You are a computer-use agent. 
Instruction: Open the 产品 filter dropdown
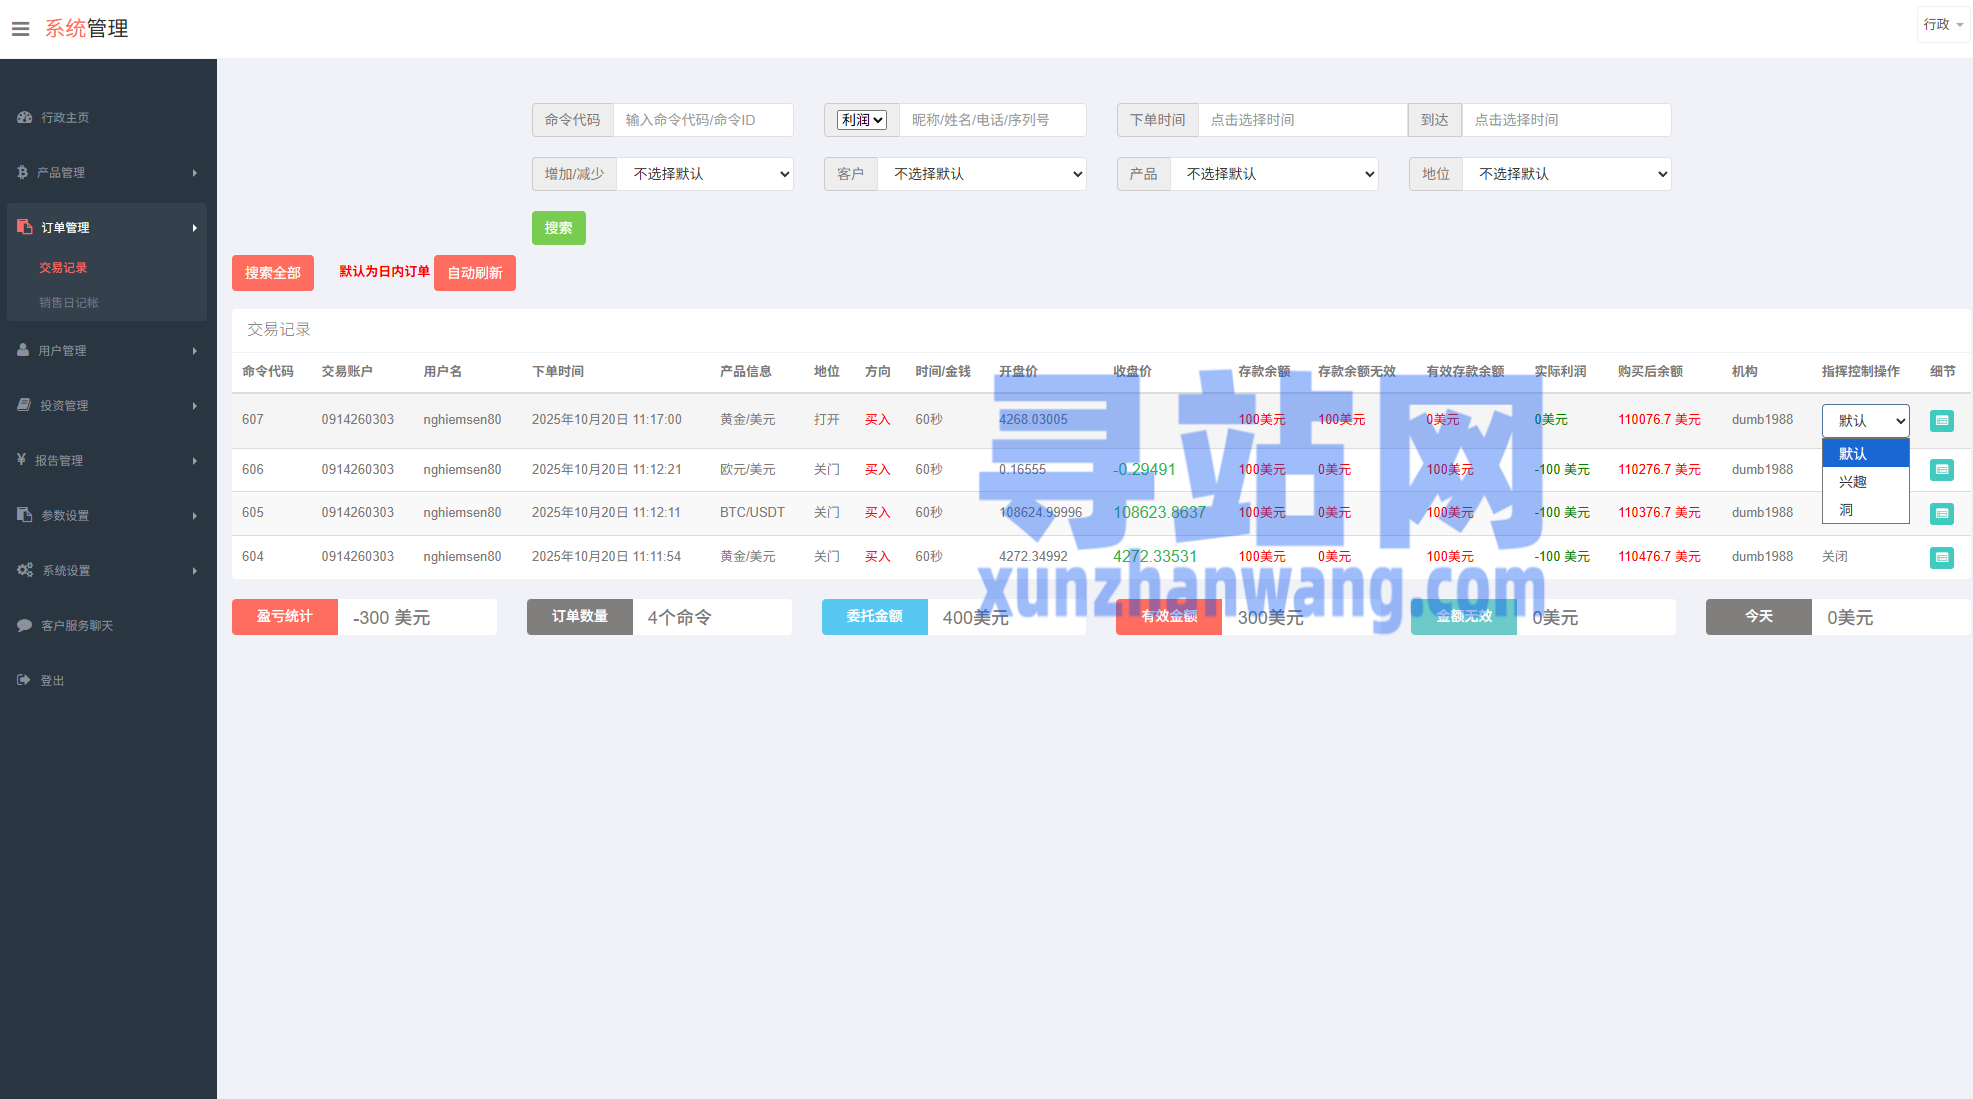point(1274,174)
